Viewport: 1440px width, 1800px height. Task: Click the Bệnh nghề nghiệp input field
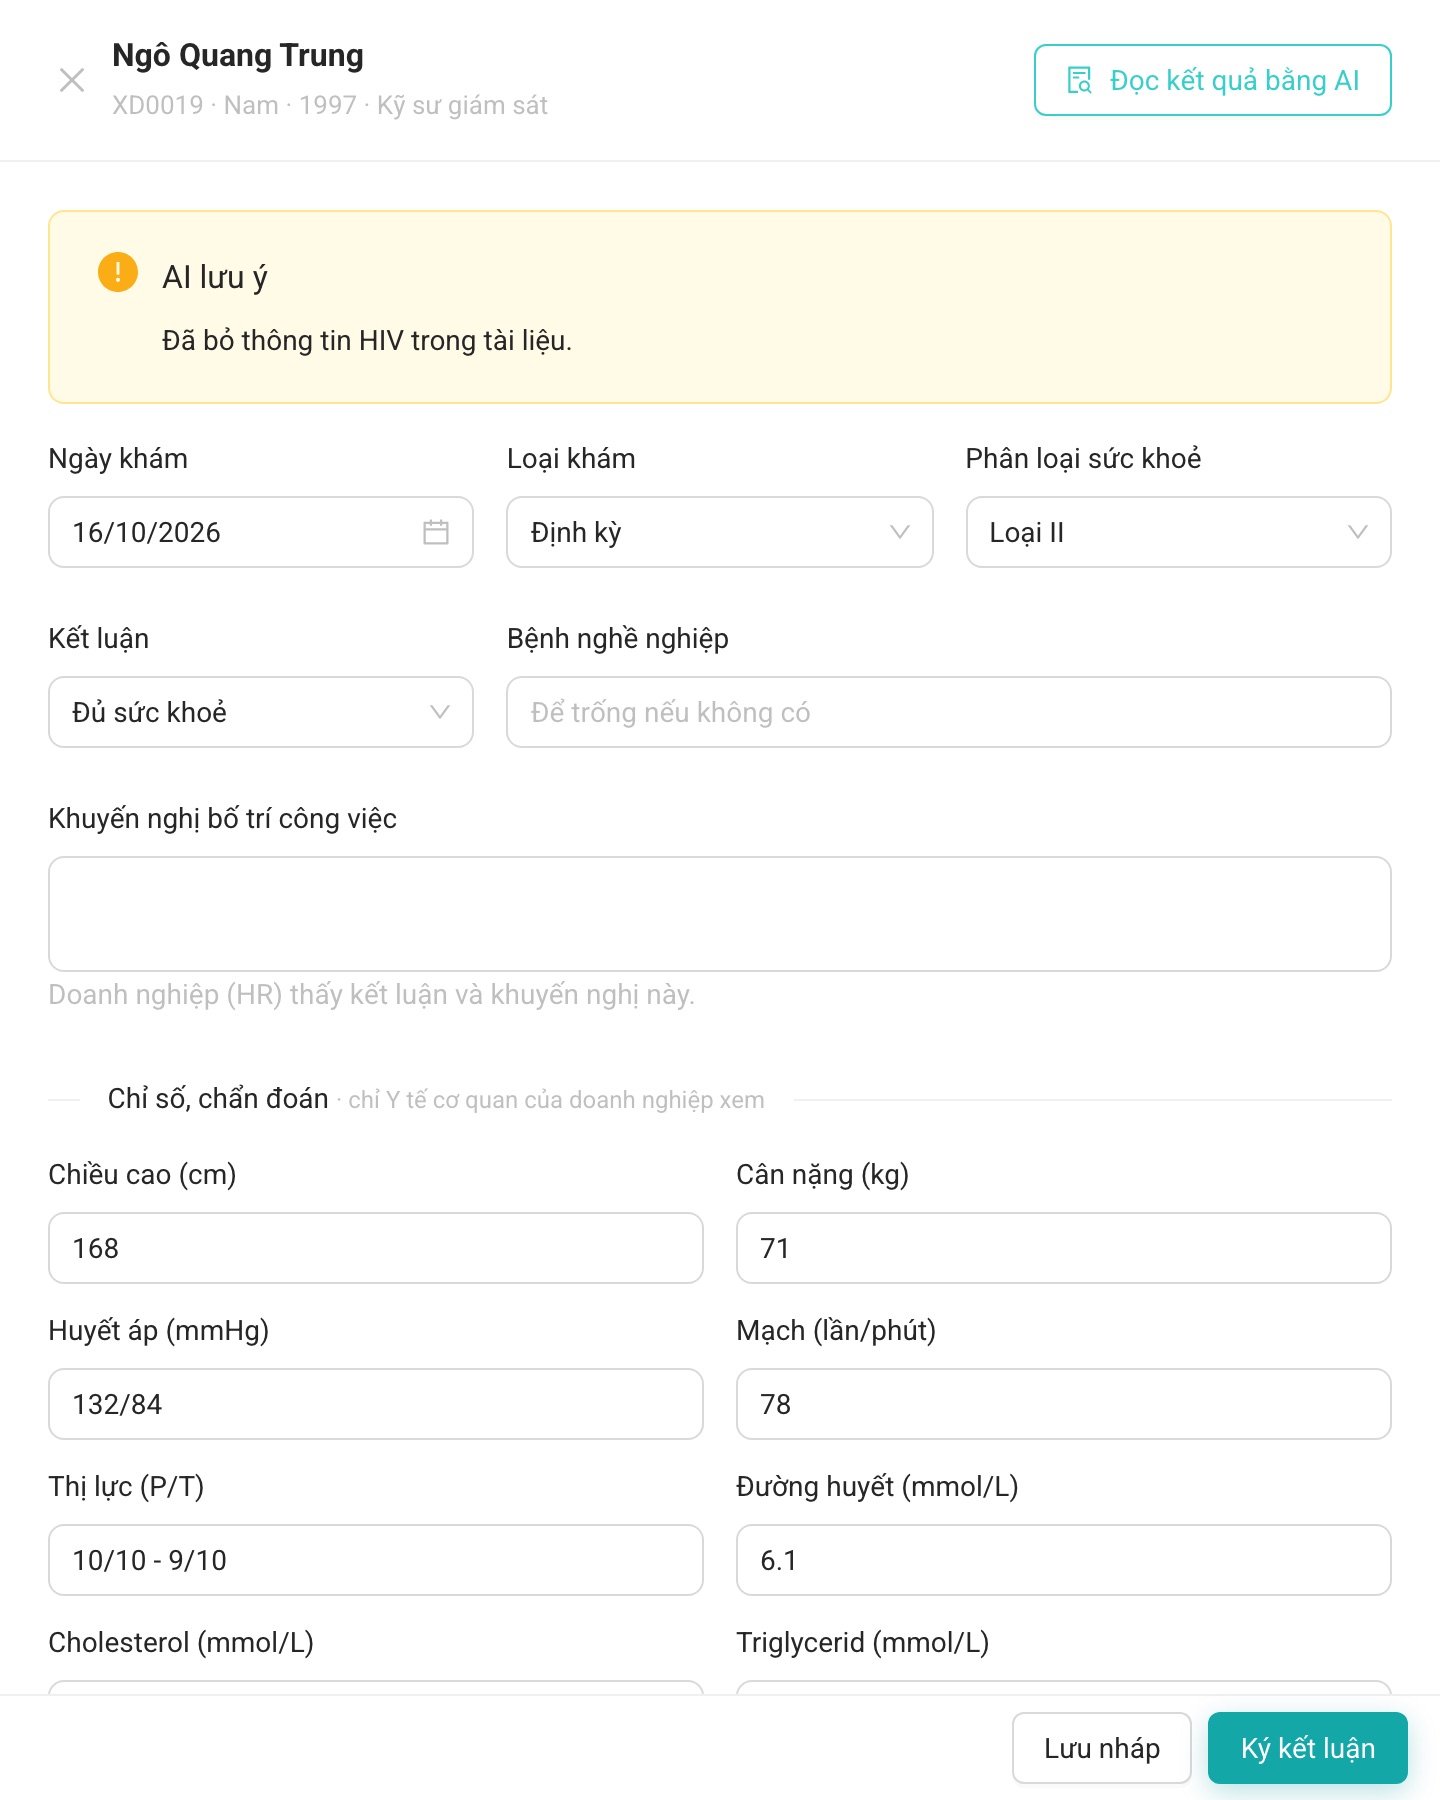[949, 712]
